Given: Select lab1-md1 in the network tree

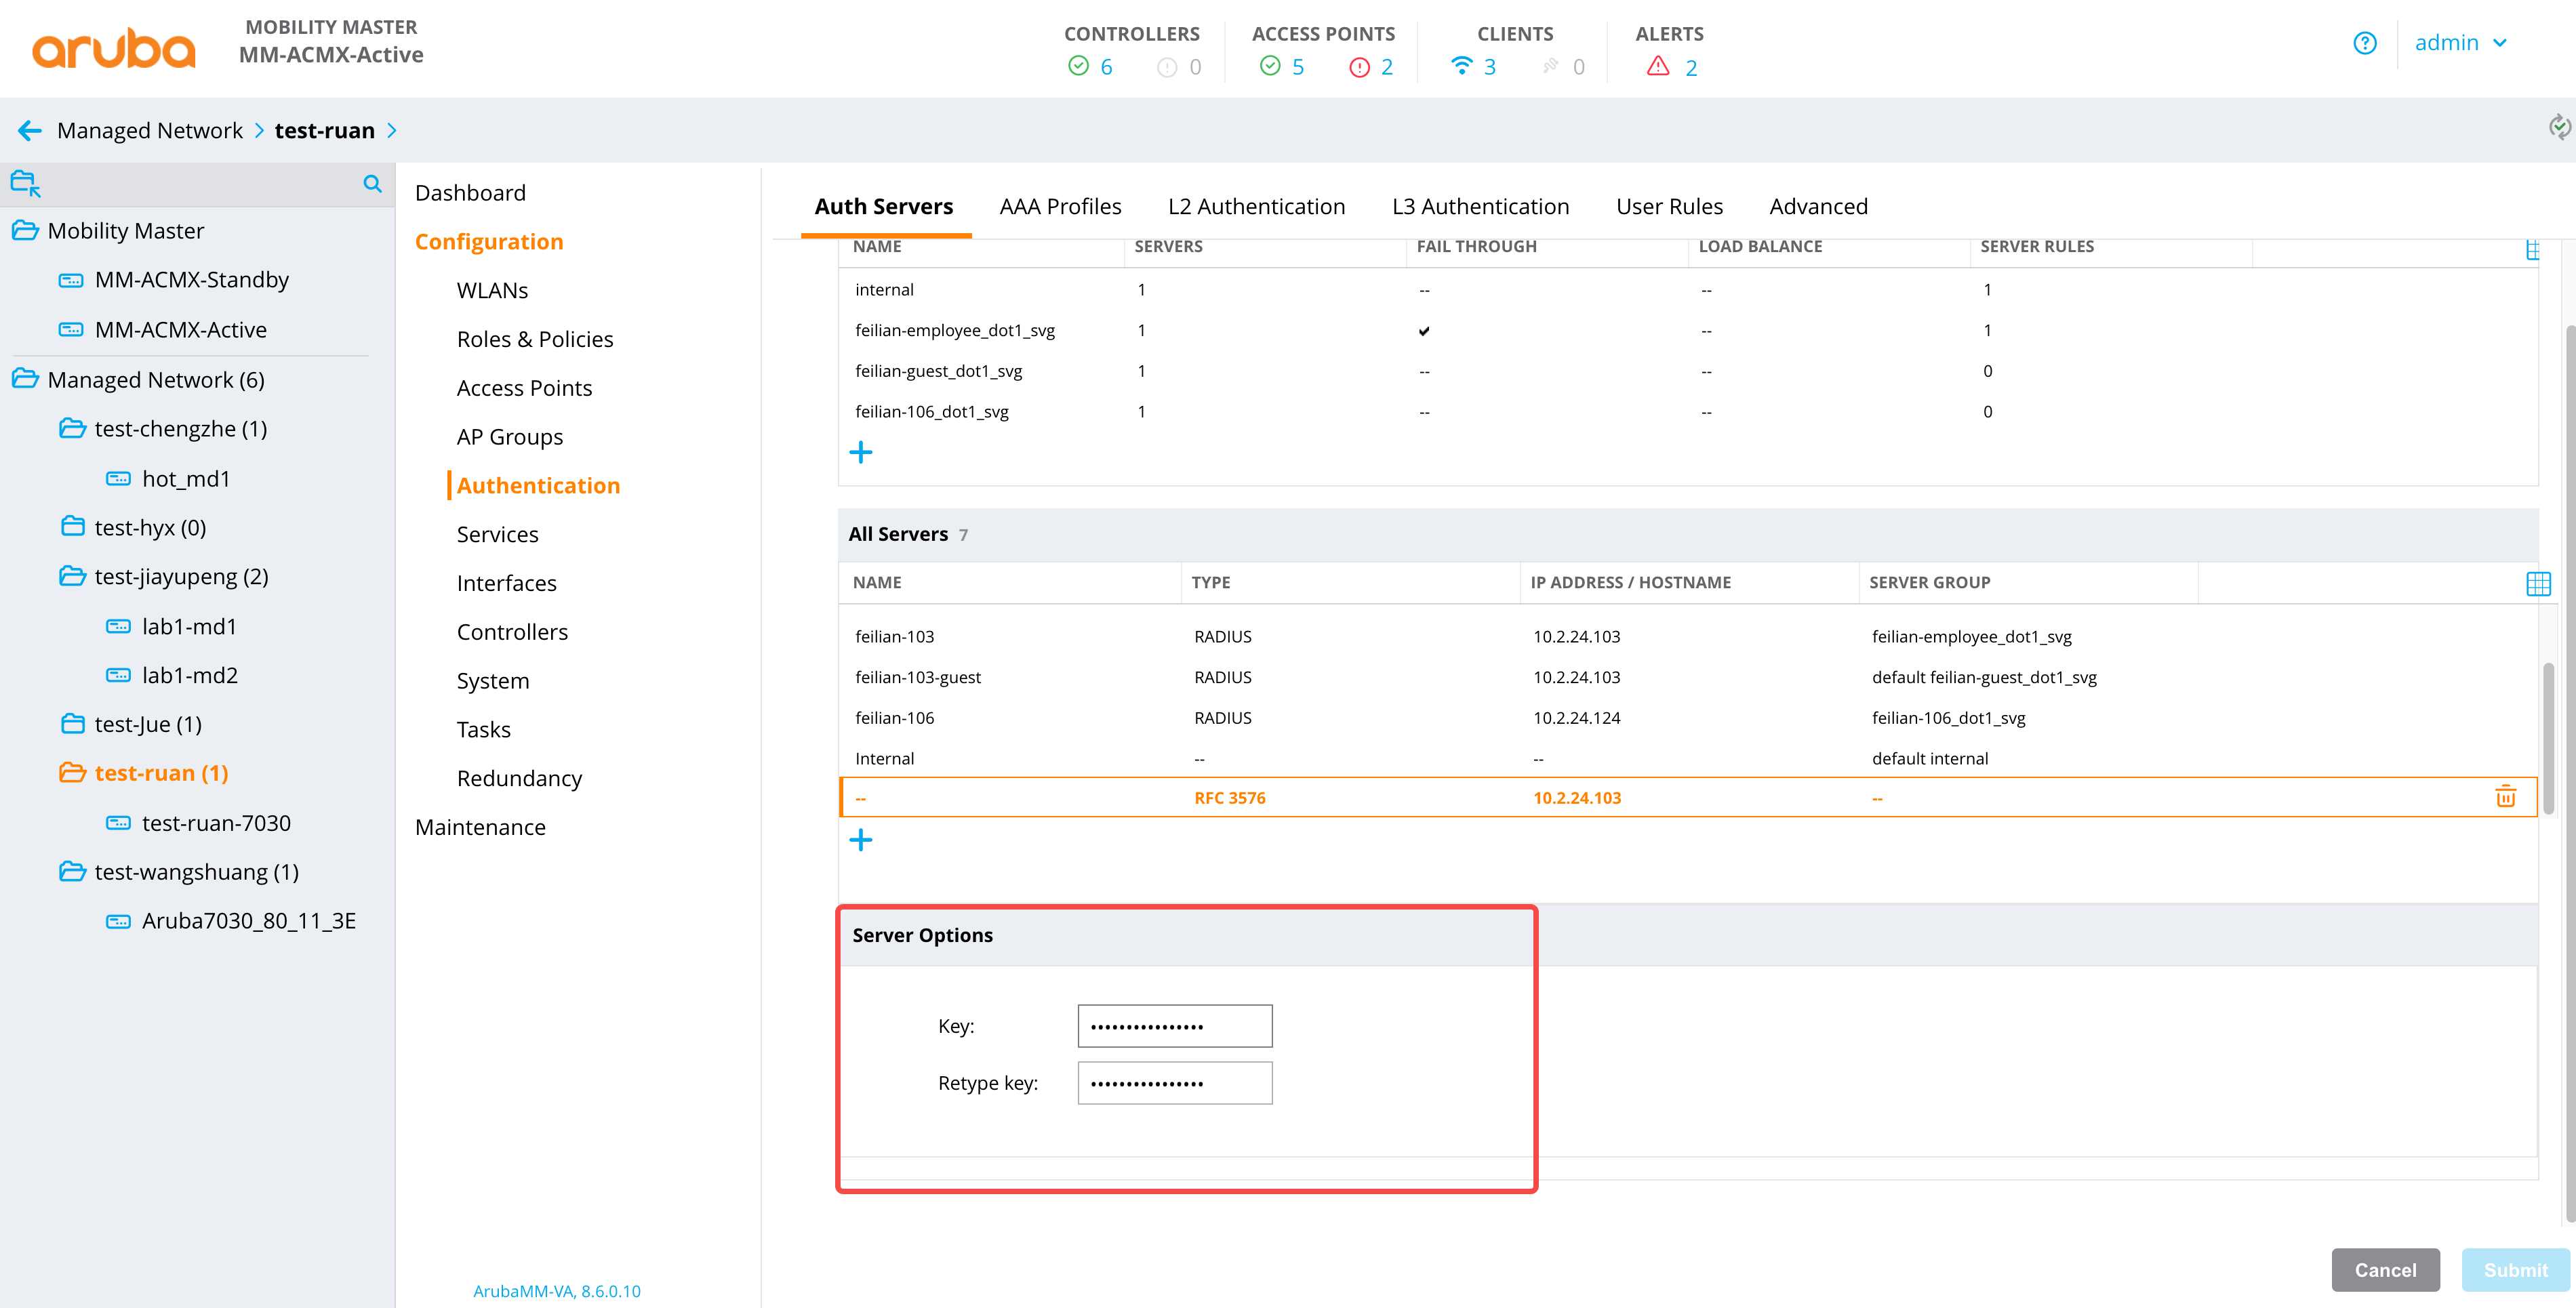Looking at the screenshot, I should [x=190, y=627].
